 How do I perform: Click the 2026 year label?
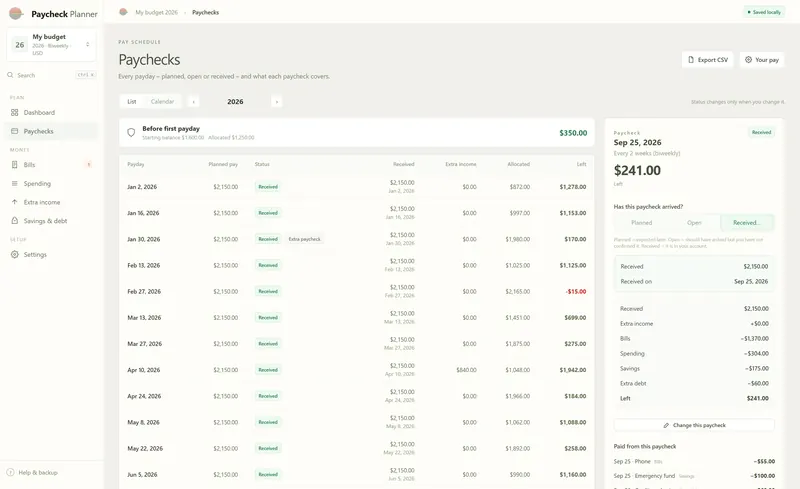[235, 102]
